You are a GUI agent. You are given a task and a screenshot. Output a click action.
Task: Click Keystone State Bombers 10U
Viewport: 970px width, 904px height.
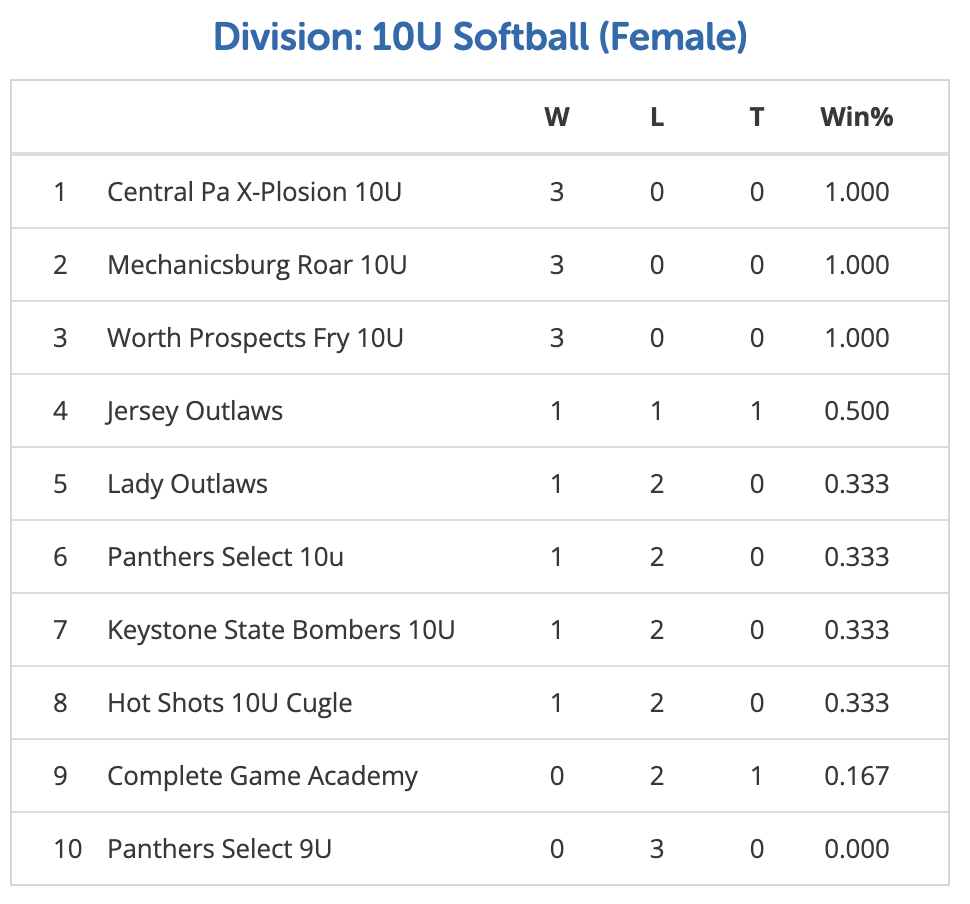coord(281,630)
